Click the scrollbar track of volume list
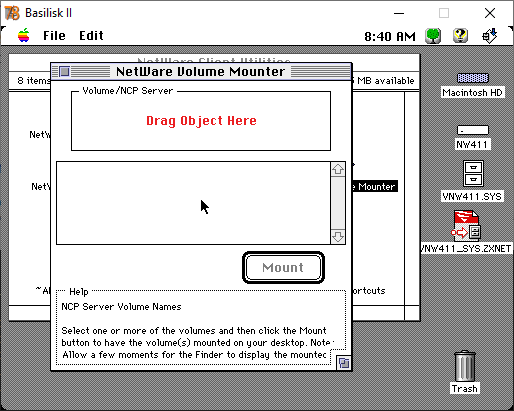The width and height of the screenshot is (514, 411). (338, 203)
